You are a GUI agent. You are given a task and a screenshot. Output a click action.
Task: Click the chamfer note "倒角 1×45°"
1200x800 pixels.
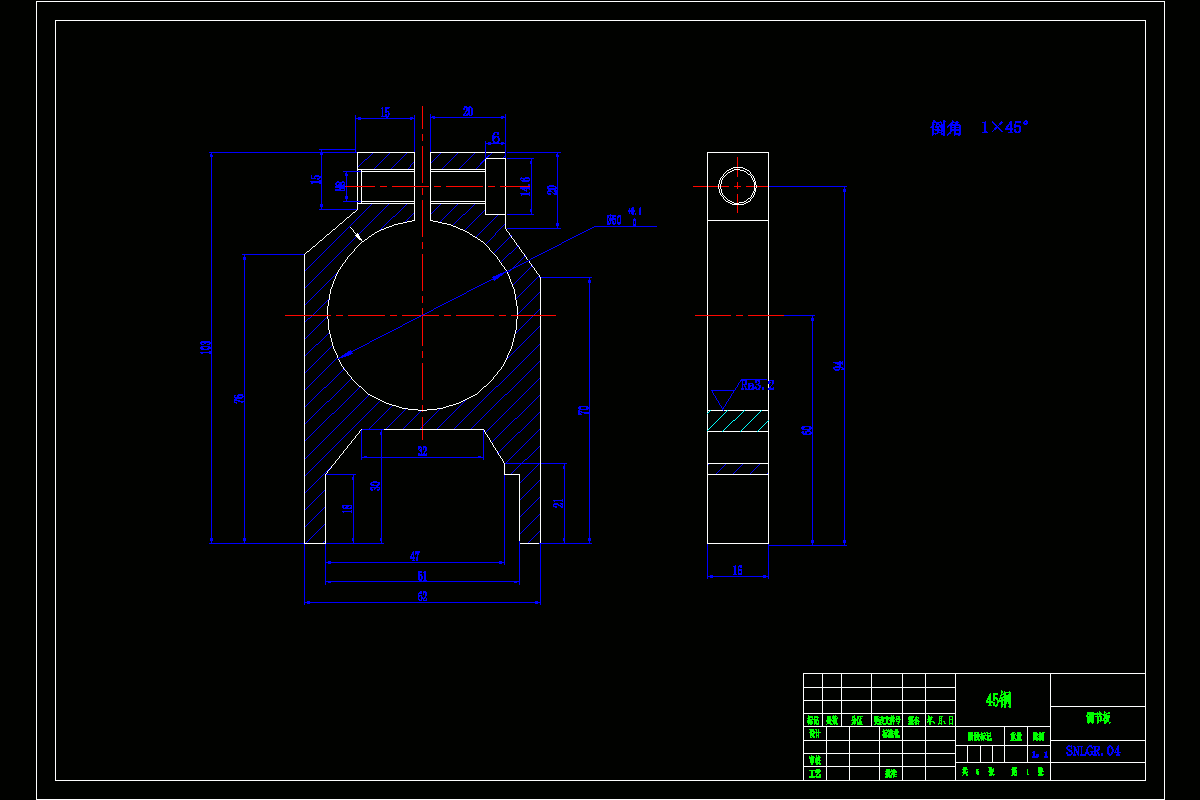pos(979,128)
